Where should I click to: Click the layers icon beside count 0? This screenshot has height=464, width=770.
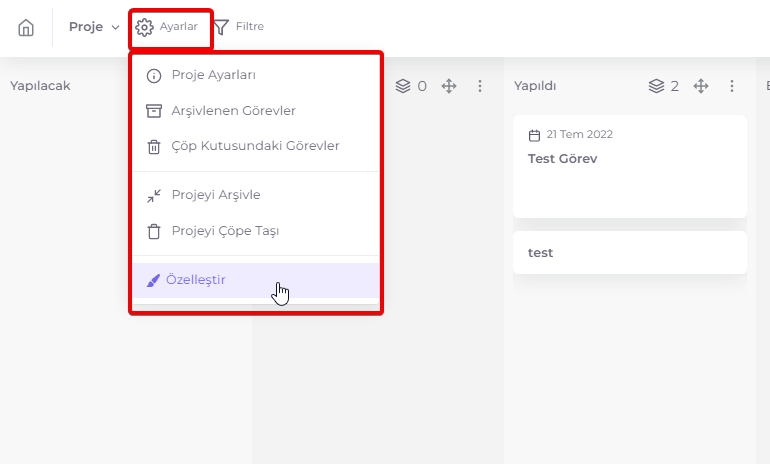pos(403,86)
